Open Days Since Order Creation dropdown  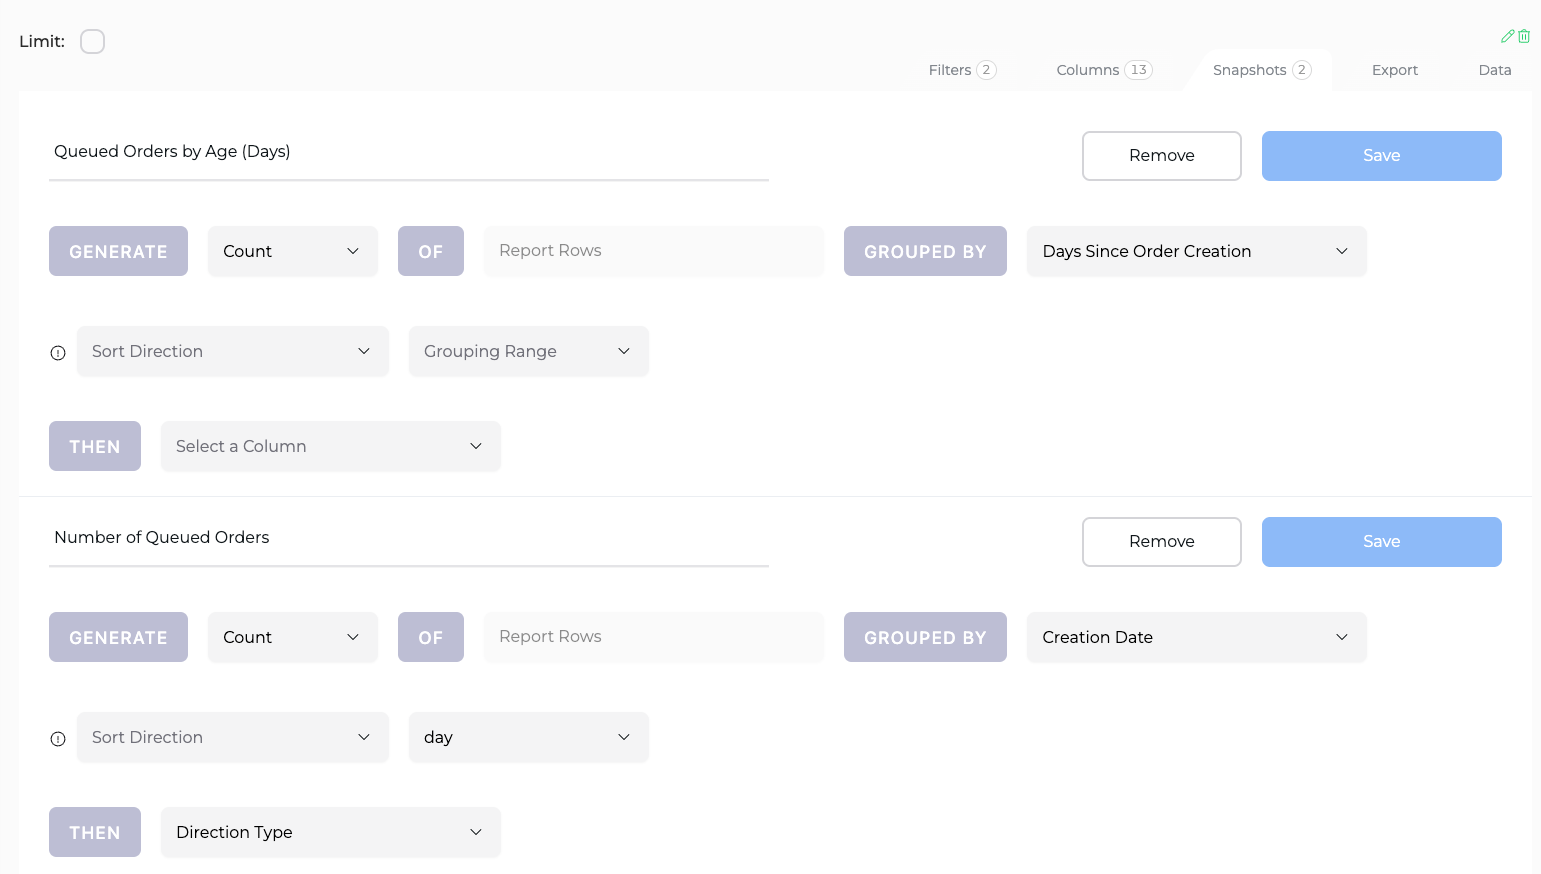[1197, 251]
